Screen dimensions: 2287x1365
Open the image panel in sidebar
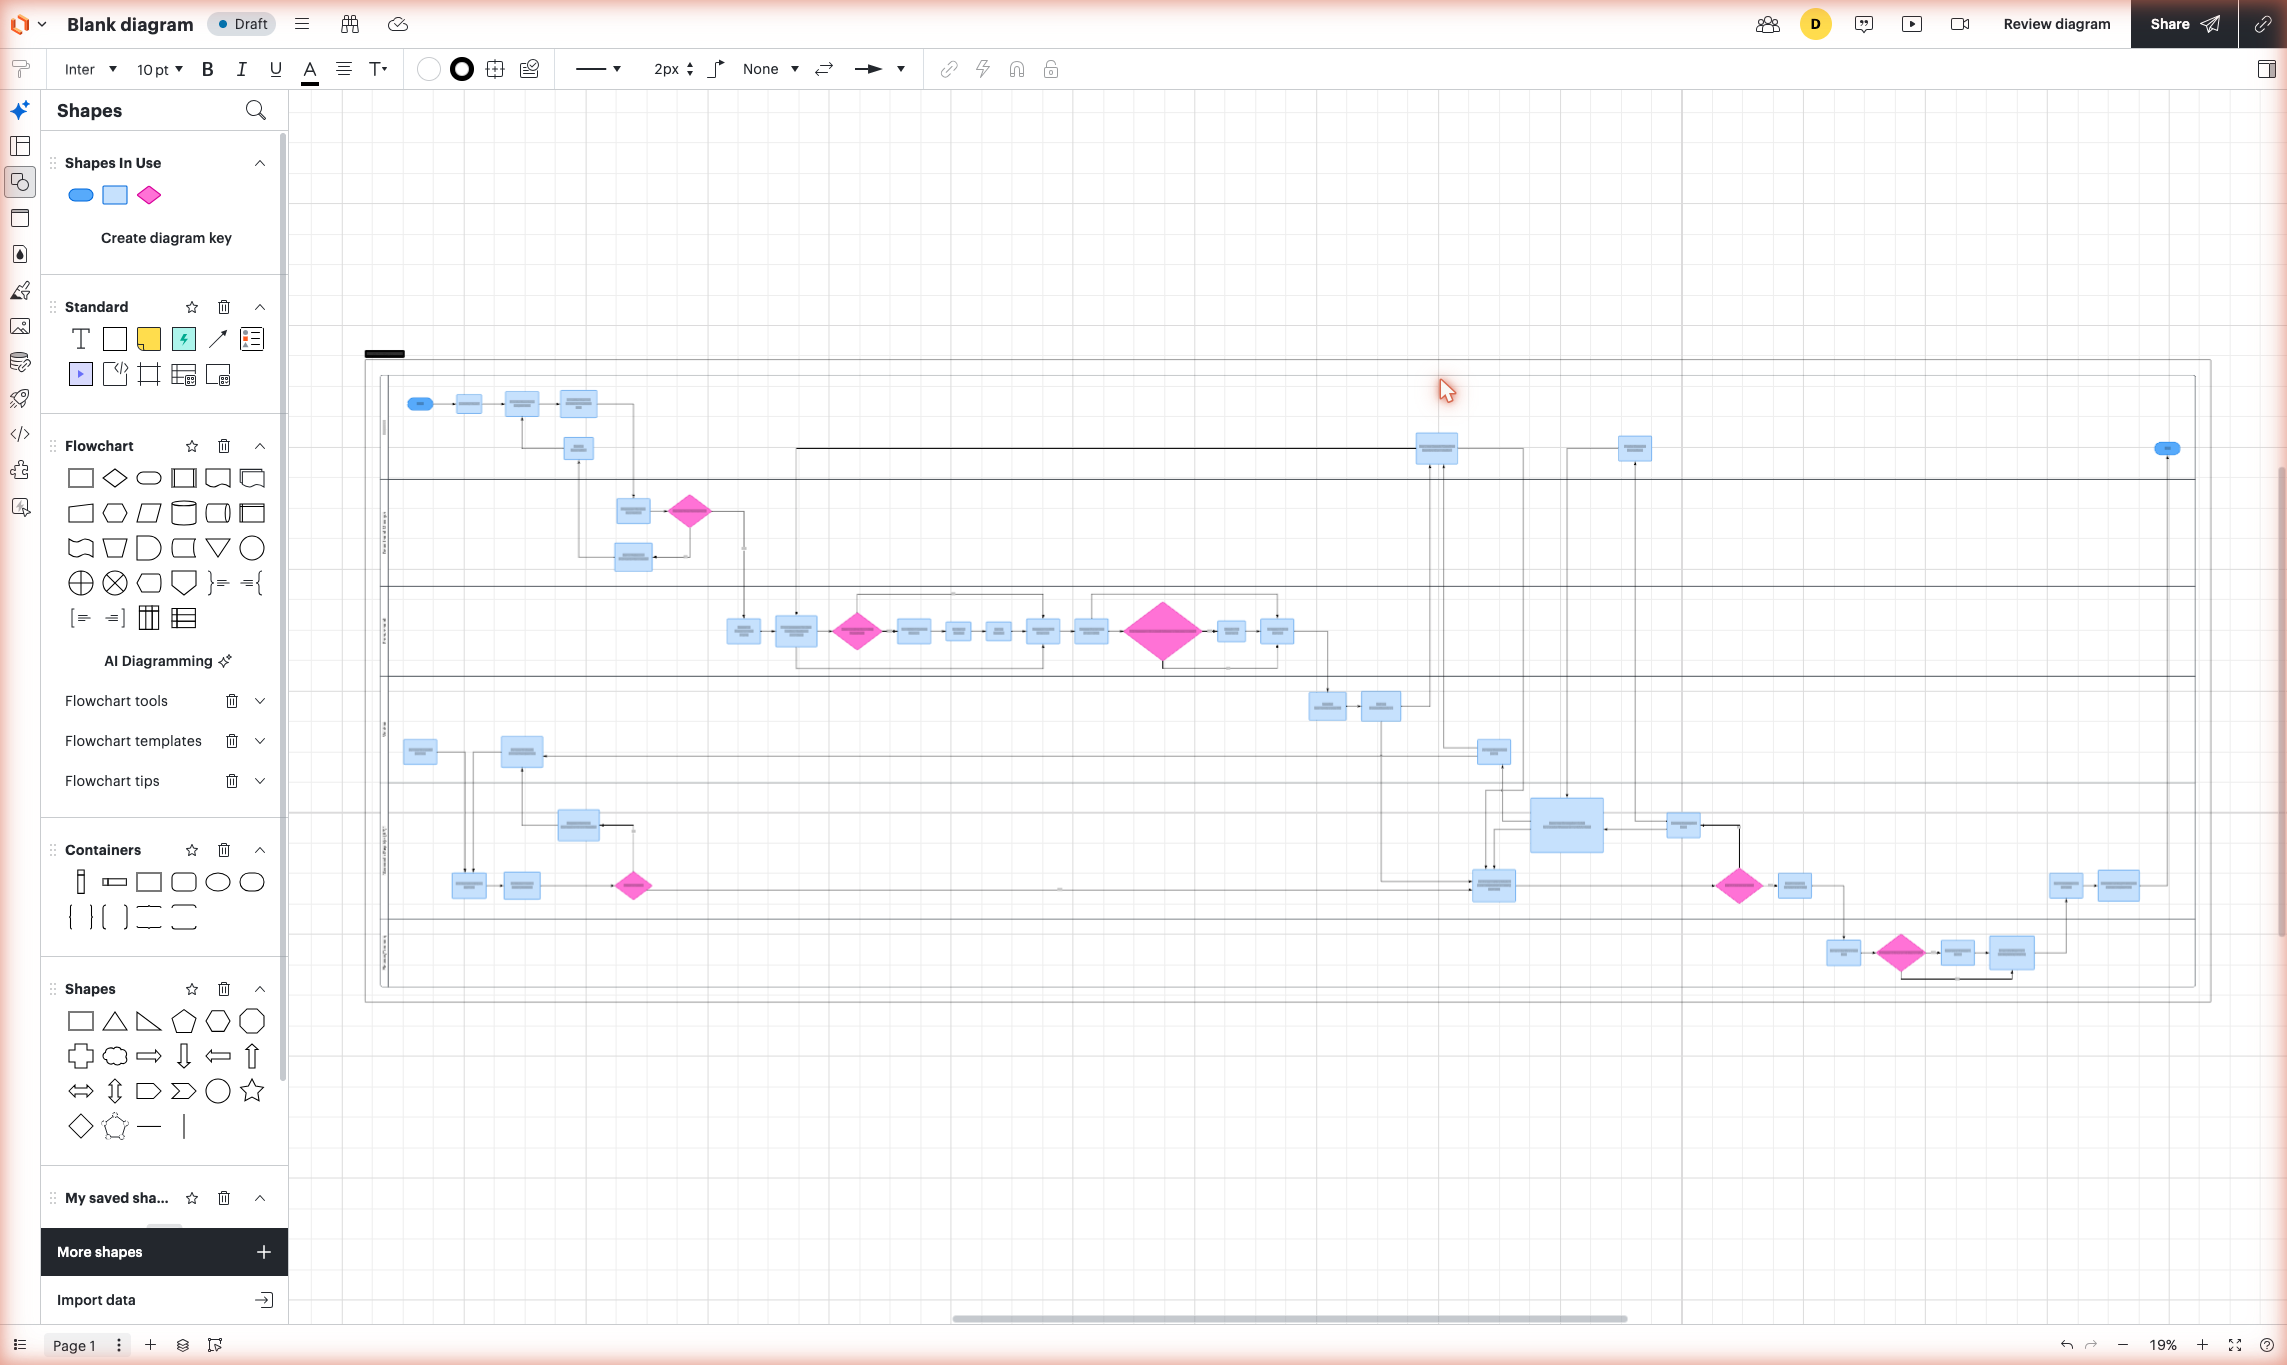pos(20,326)
